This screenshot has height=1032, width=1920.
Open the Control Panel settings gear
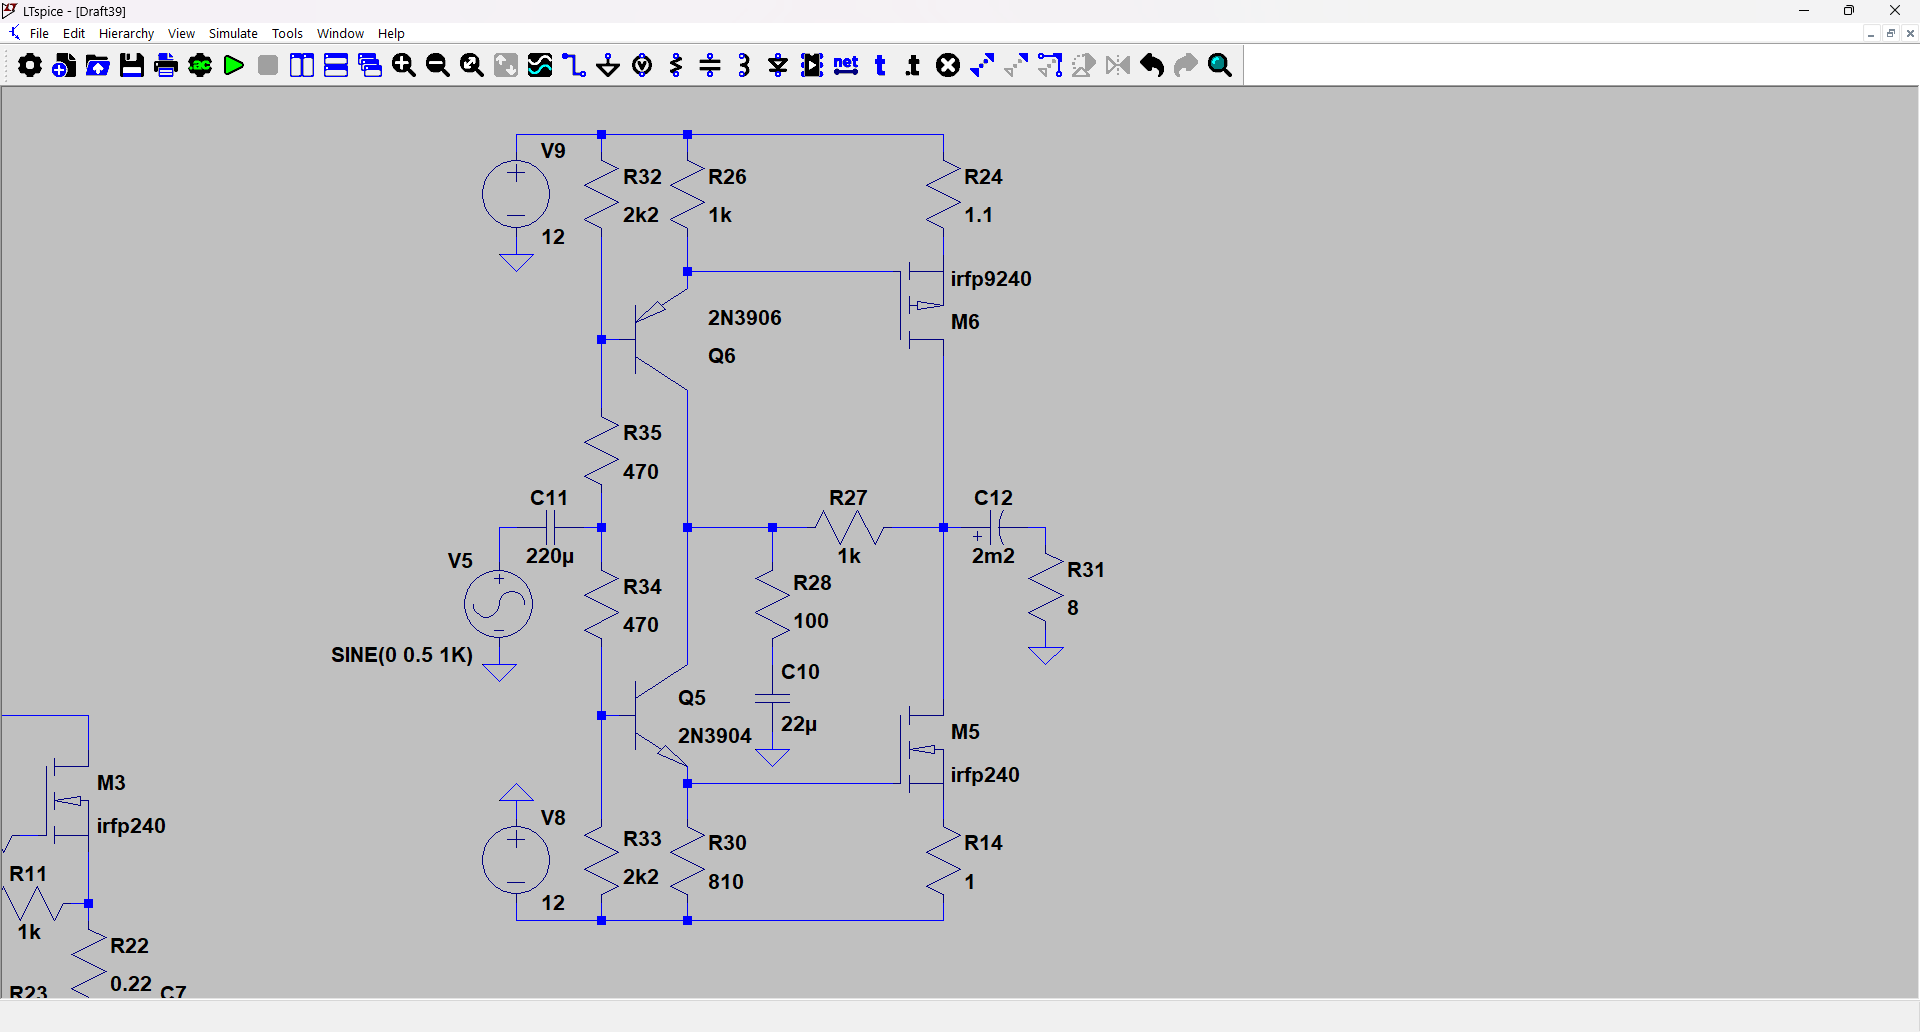click(x=30, y=66)
